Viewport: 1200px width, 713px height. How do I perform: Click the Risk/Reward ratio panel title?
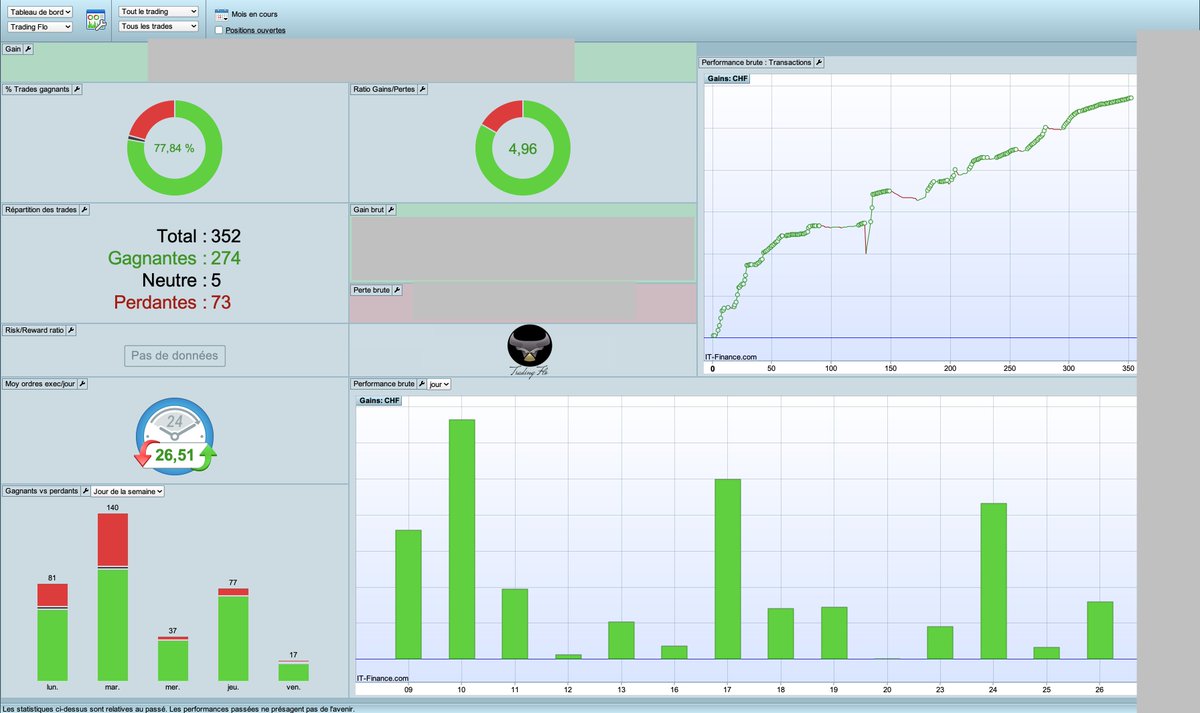(34, 329)
